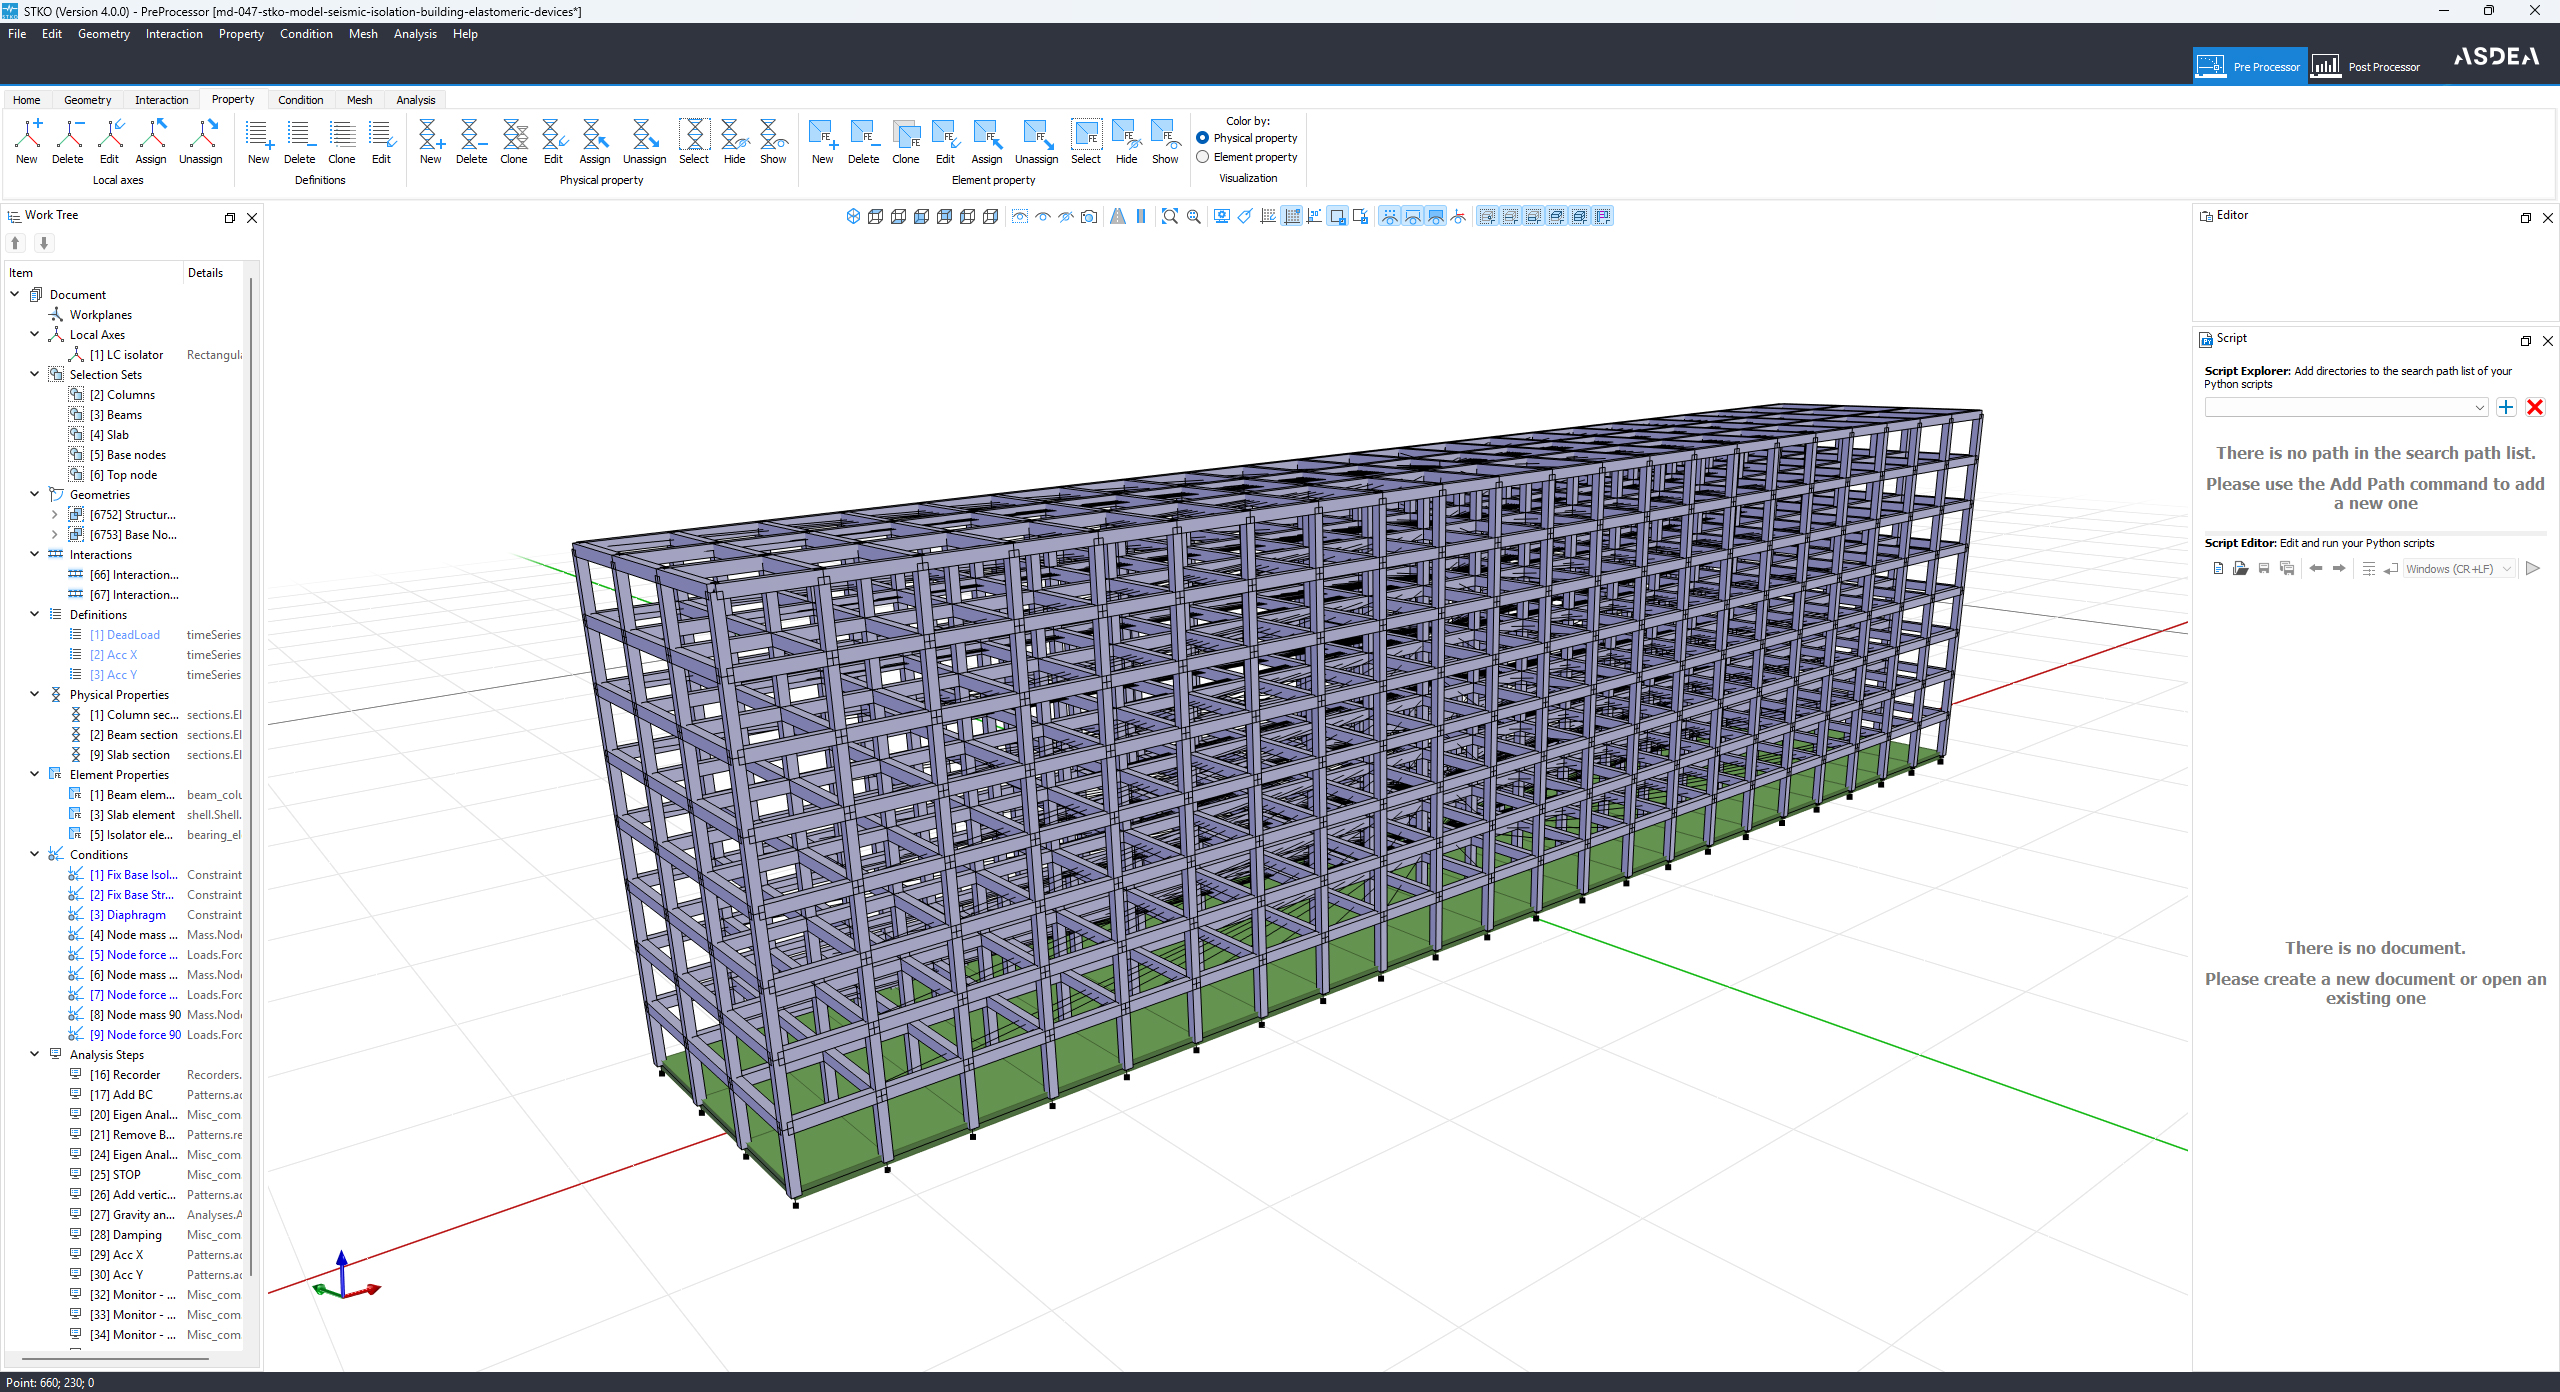The height and width of the screenshot is (1392, 2560).
Task: Click open script folder icon
Action: pyautogui.click(x=2241, y=569)
